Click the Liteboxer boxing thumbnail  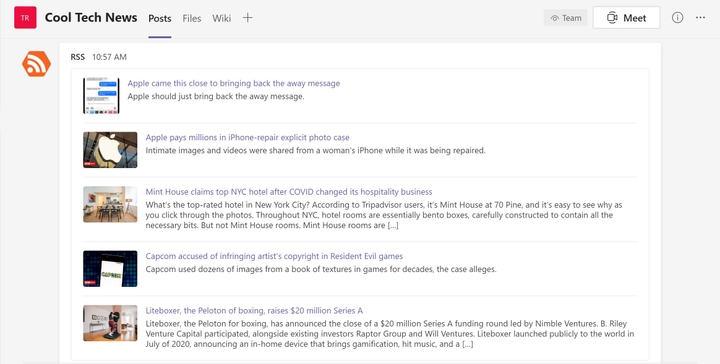pyautogui.click(x=110, y=323)
